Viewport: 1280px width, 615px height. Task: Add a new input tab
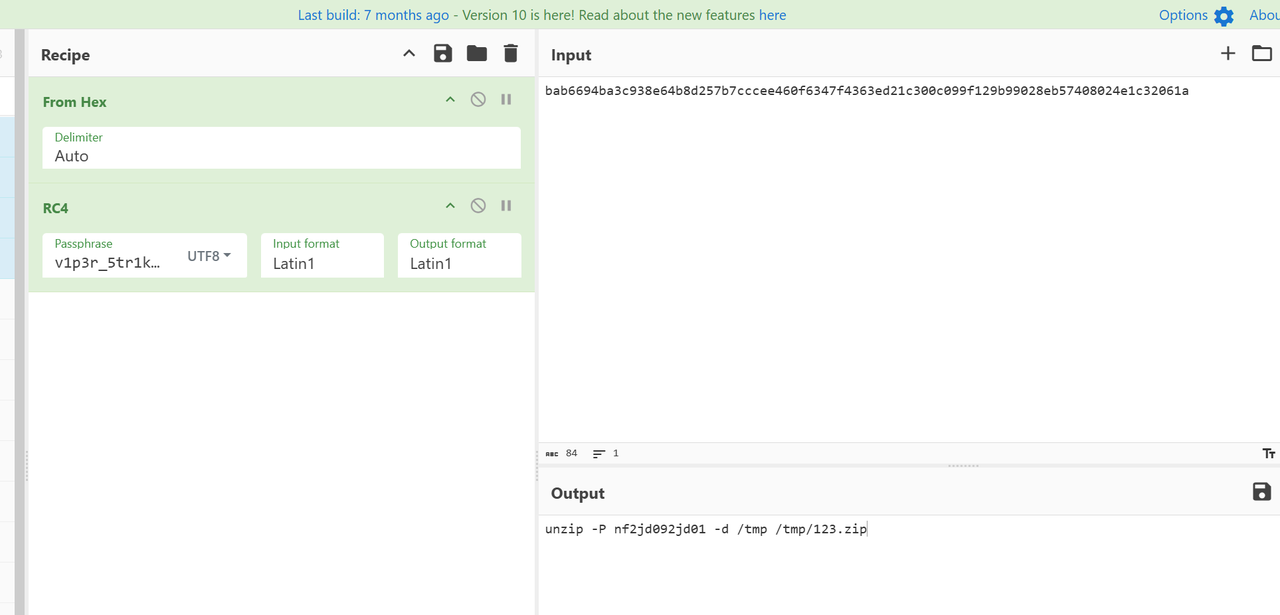click(x=1228, y=54)
